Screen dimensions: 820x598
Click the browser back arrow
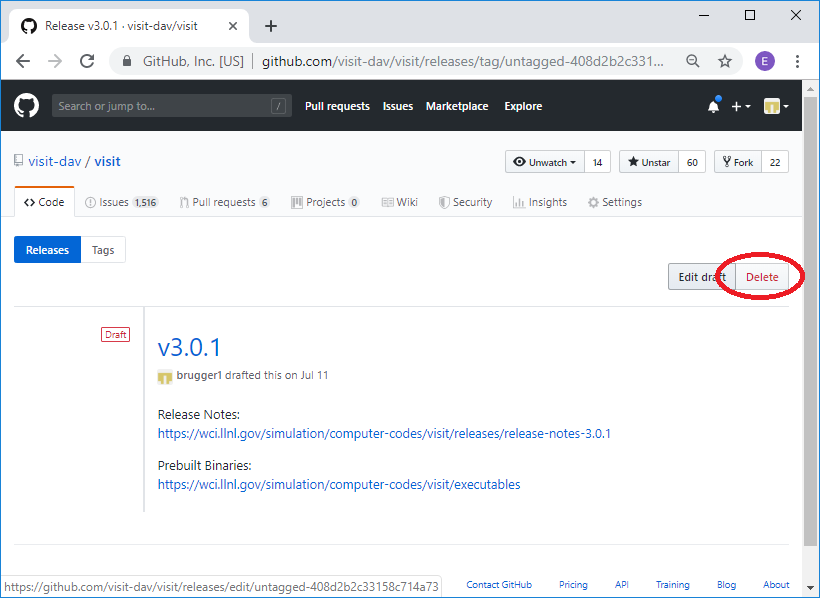pos(23,61)
